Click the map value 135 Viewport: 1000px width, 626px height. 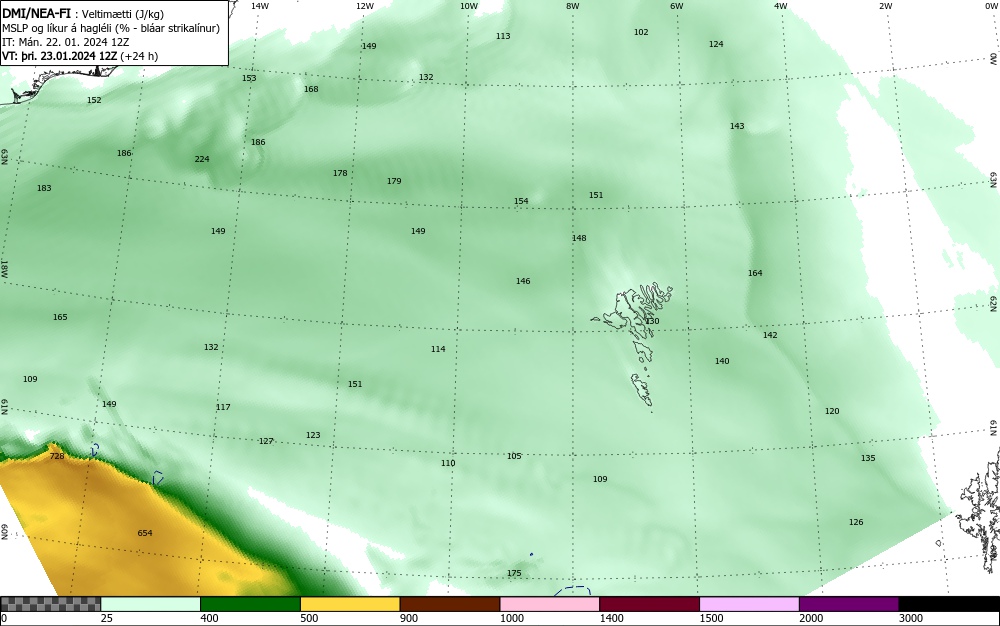[x=868, y=458]
